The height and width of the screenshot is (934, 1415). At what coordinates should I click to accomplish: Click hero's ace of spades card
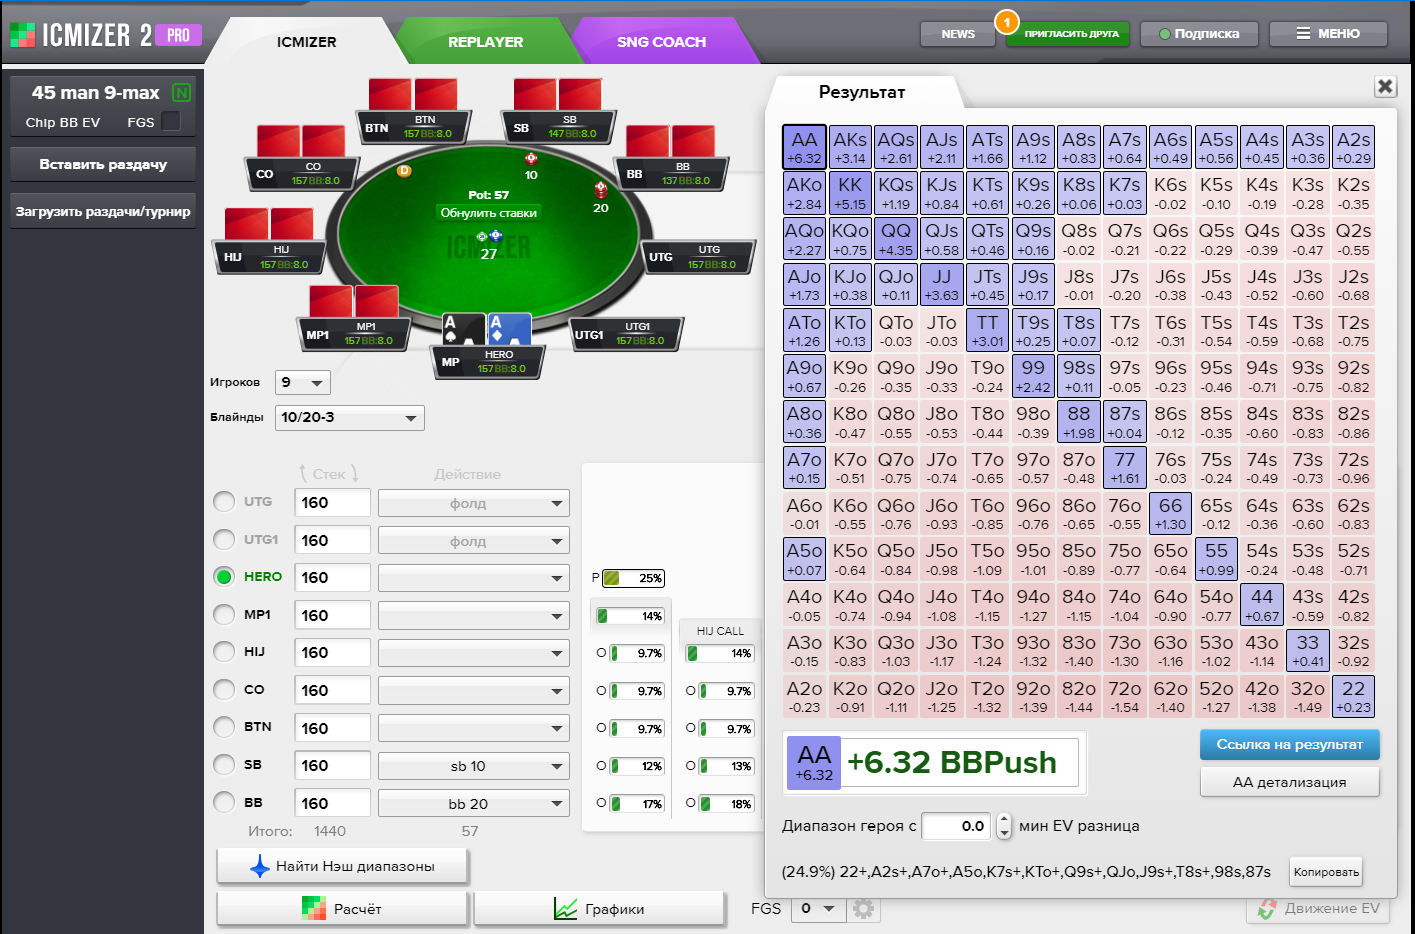463,329
